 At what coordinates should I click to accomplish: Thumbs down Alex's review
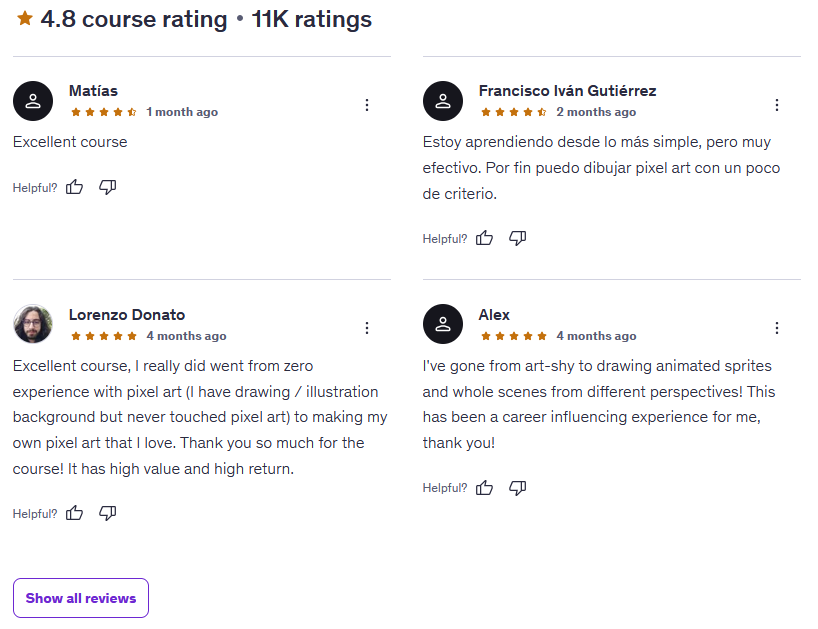pos(518,488)
